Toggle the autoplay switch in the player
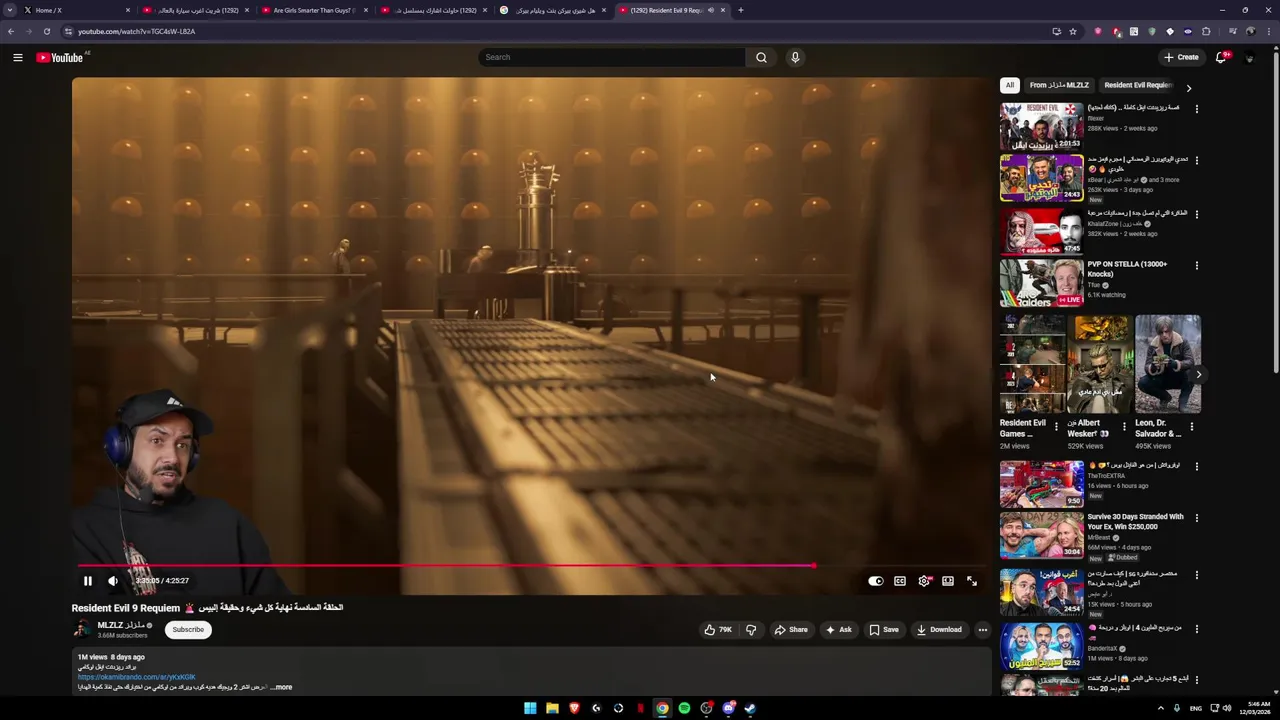 pyautogui.click(x=875, y=581)
